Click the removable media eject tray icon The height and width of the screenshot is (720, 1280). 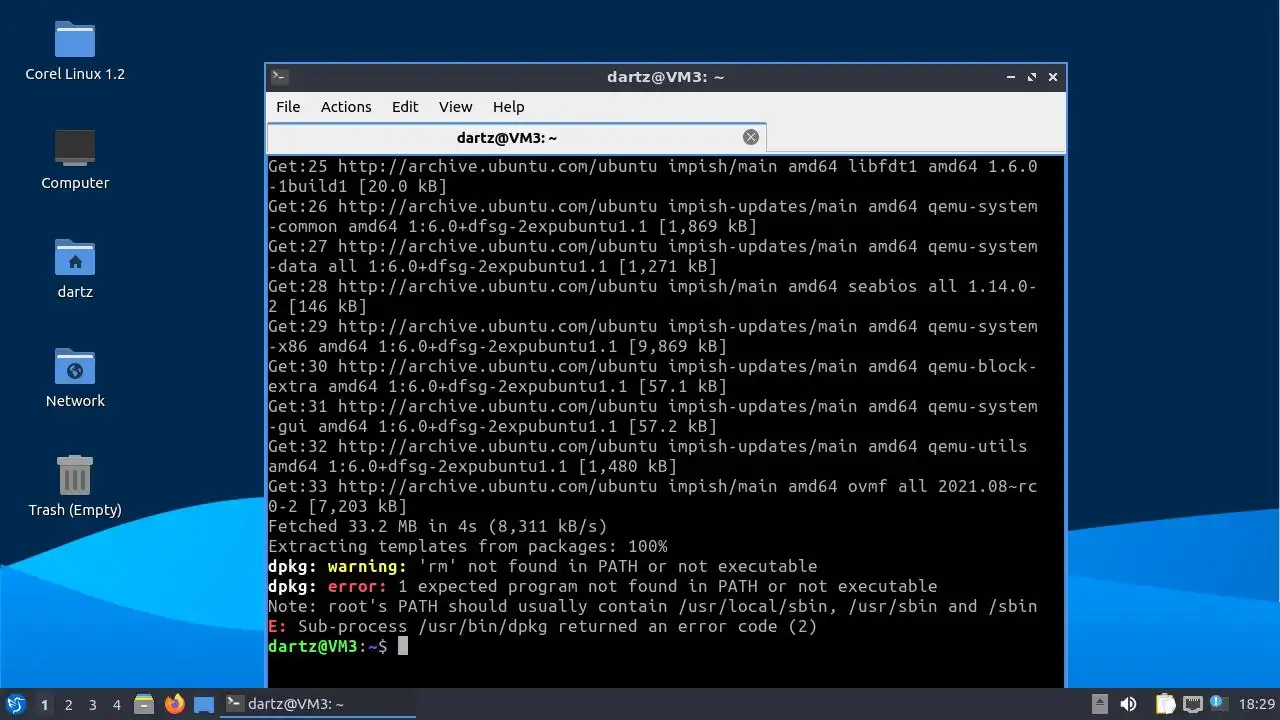coord(1099,704)
